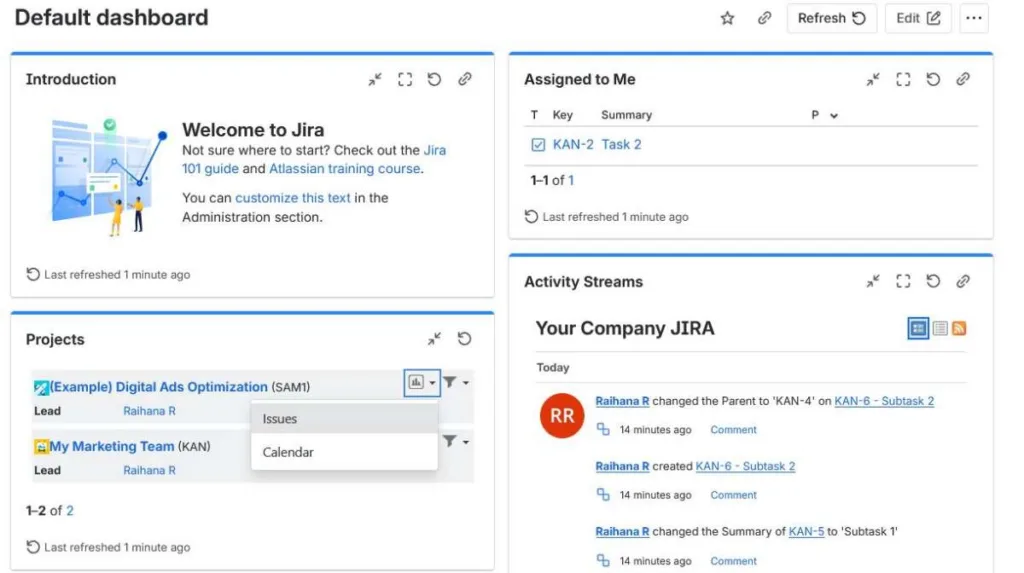Click the RR user avatar

pyautogui.click(x=562, y=415)
